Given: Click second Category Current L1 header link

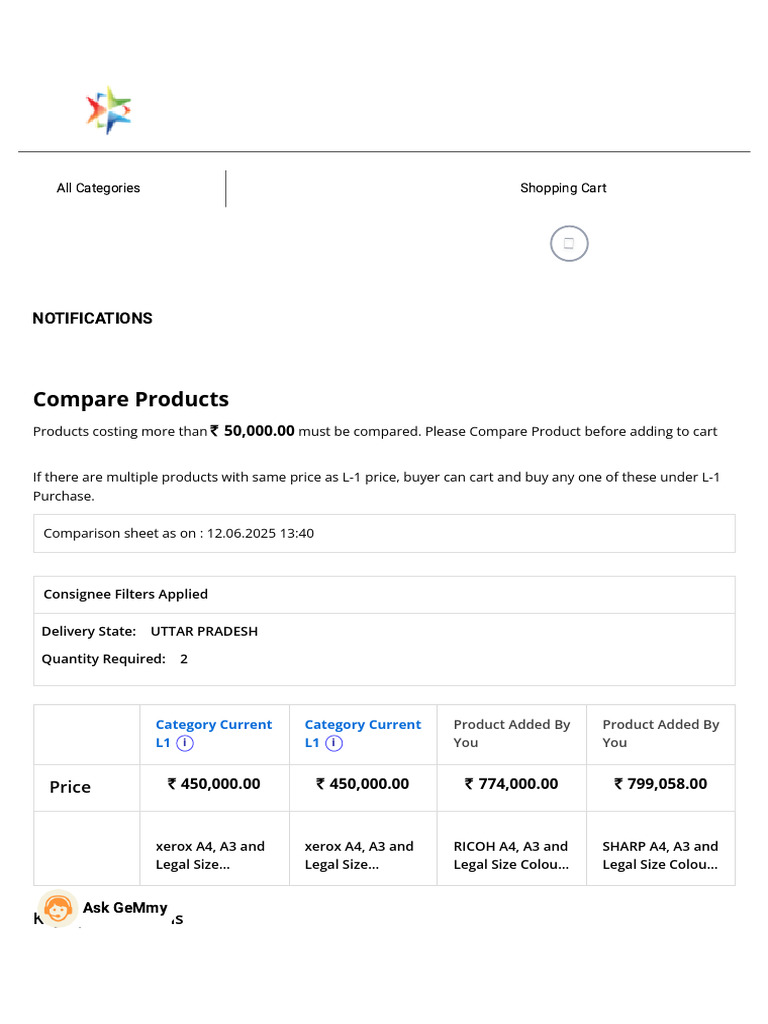Looking at the screenshot, I should (362, 725).
